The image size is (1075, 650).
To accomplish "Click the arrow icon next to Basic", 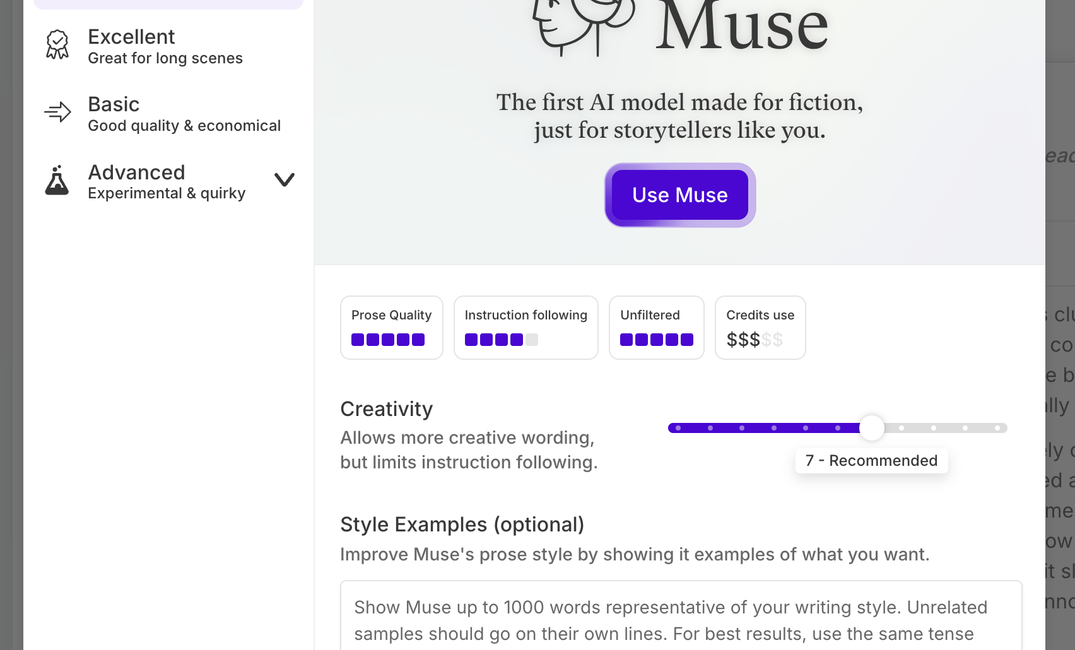I will click(57, 112).
